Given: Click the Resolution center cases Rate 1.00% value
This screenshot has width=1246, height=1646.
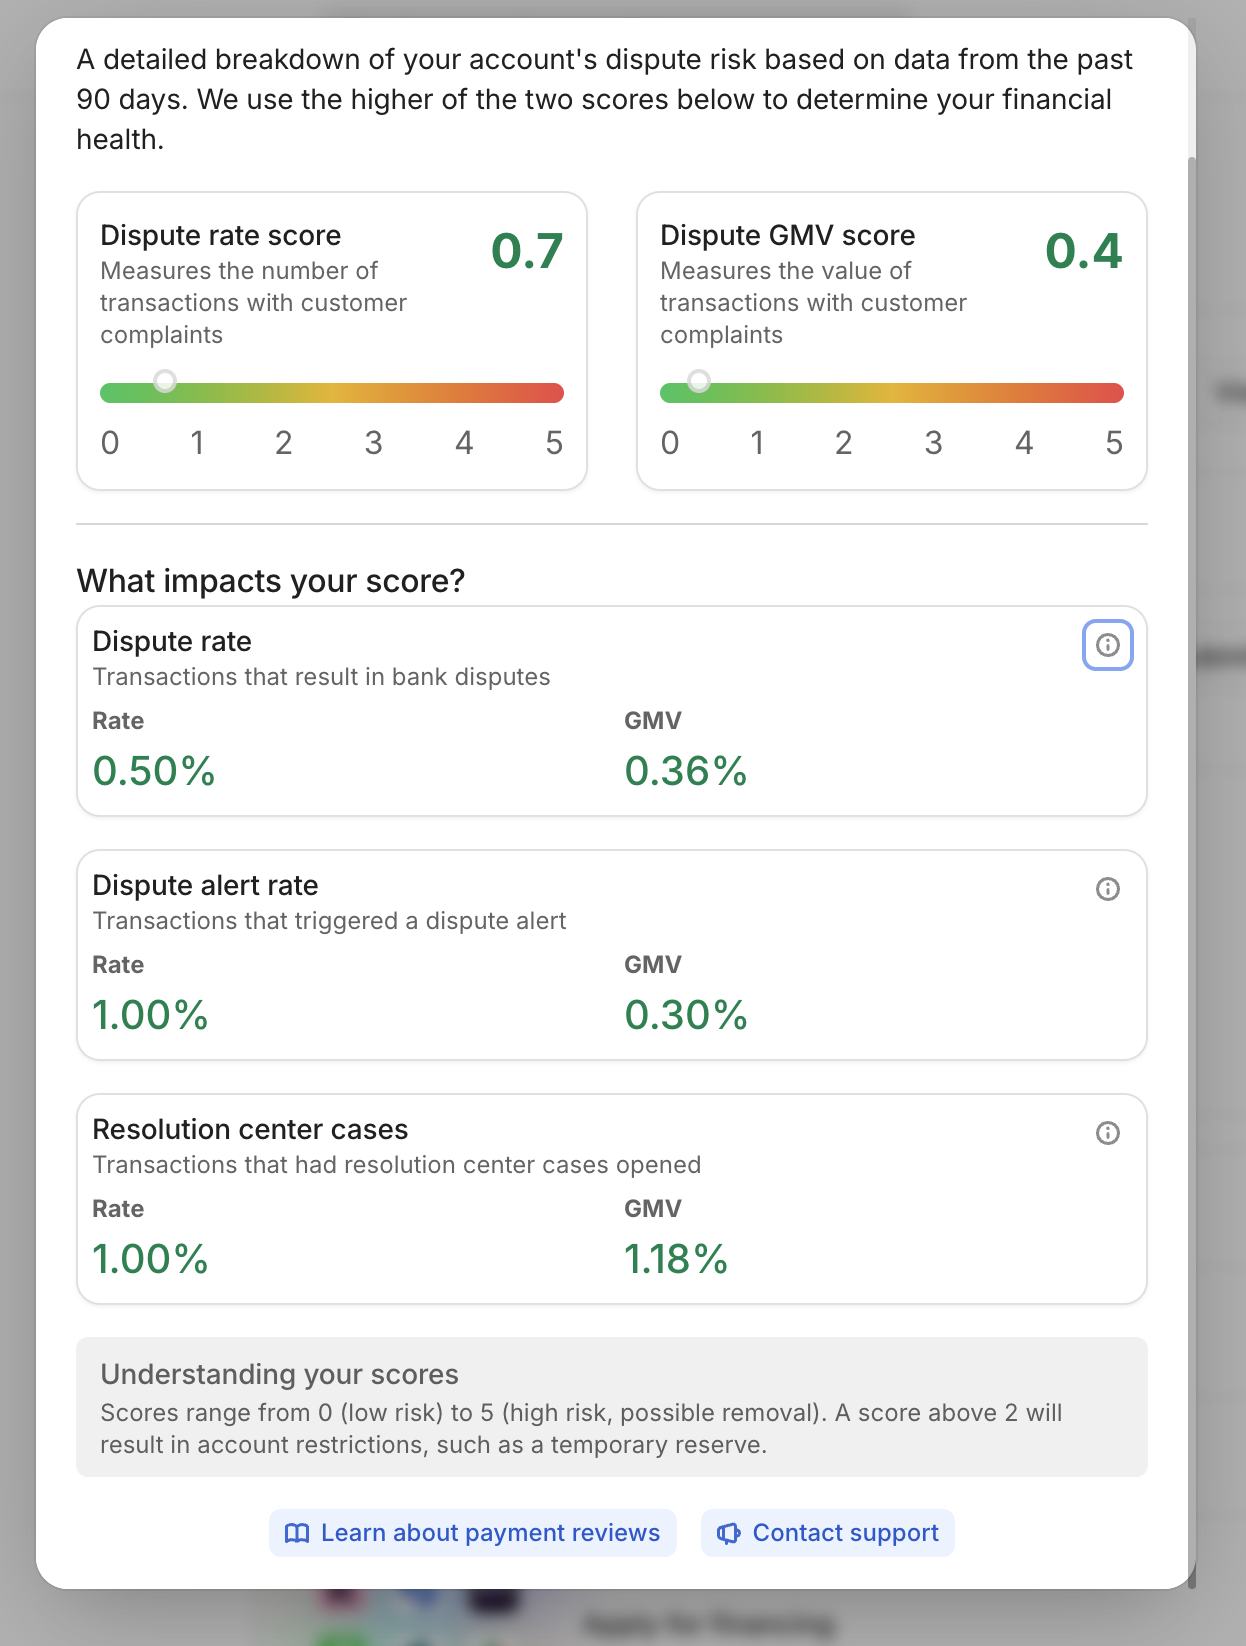Looking at the screenshot, I should pyautogui.click(x=150, y=1259).
